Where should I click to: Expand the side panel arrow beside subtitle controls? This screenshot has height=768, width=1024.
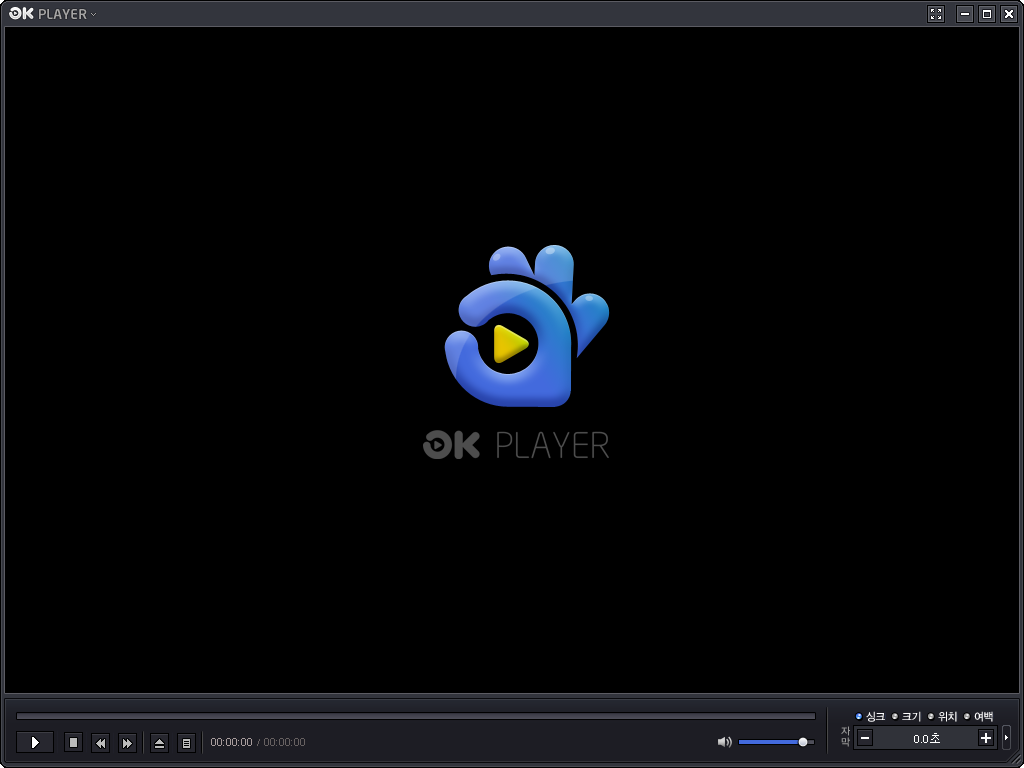coord(1006,738)
